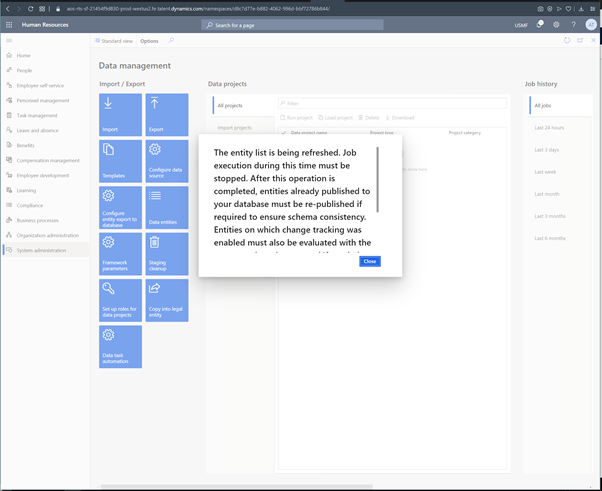Image resolution: width=602 pixels, height=491 pixels.
Task: Open Data task automation tile
Action: (x=120, y=346)
